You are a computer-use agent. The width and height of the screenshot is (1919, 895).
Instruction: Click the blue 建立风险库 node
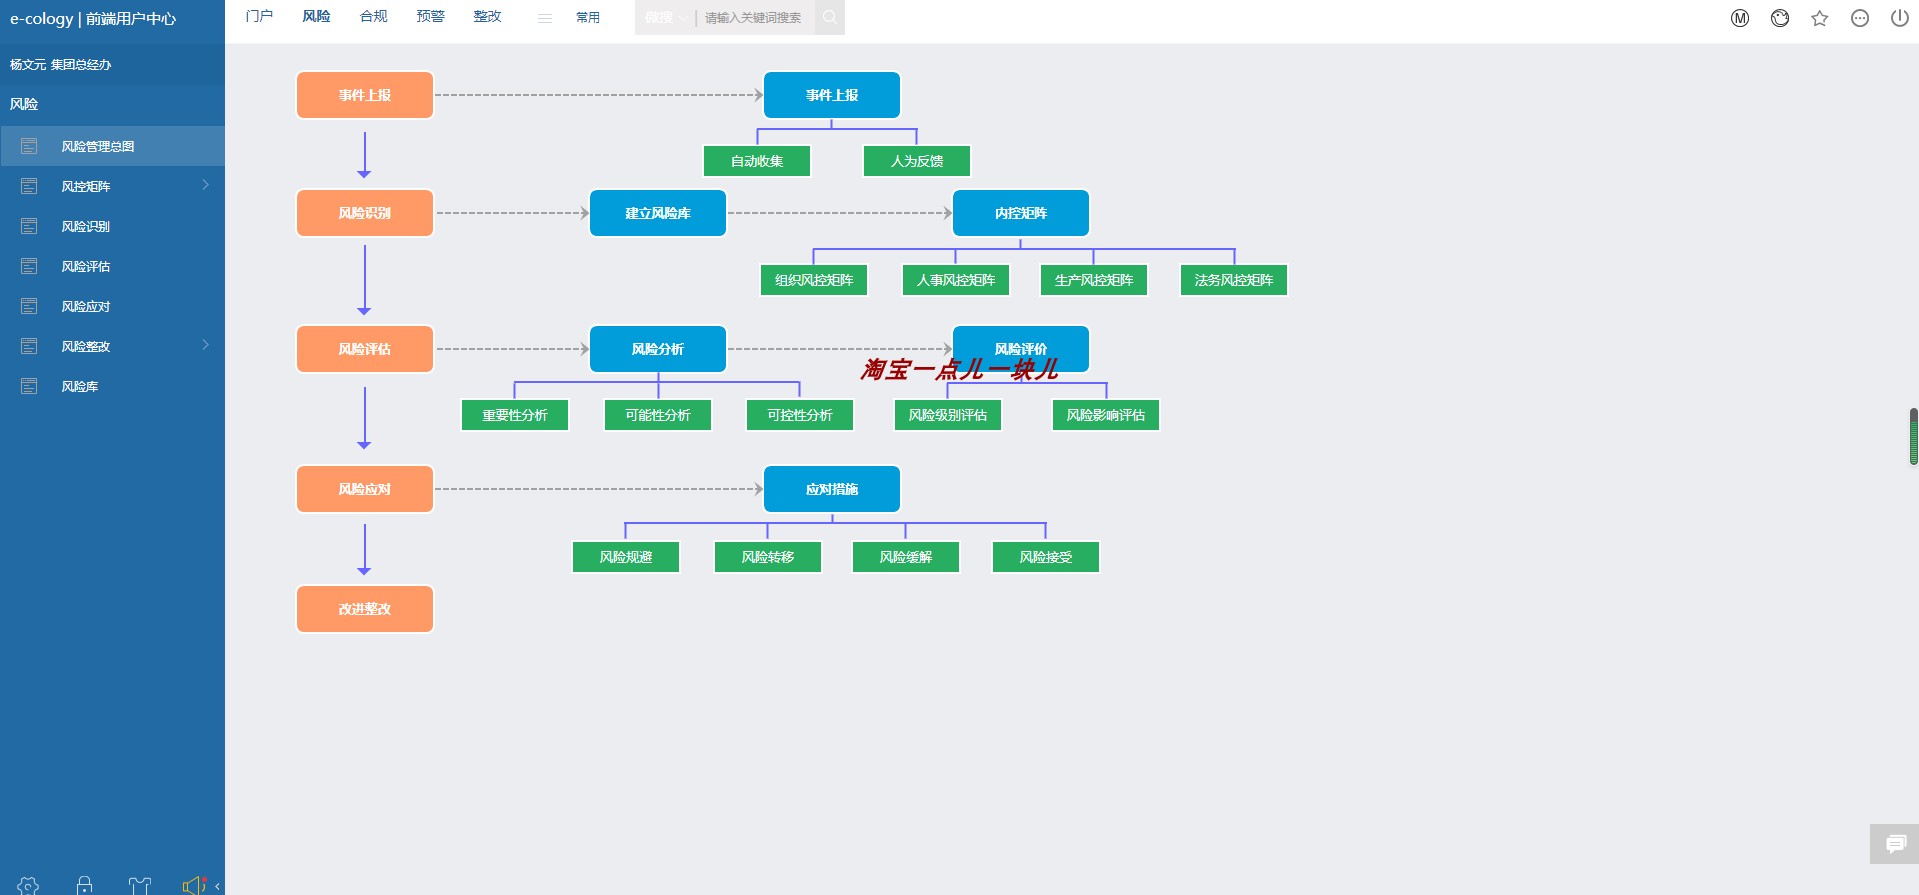658,213
